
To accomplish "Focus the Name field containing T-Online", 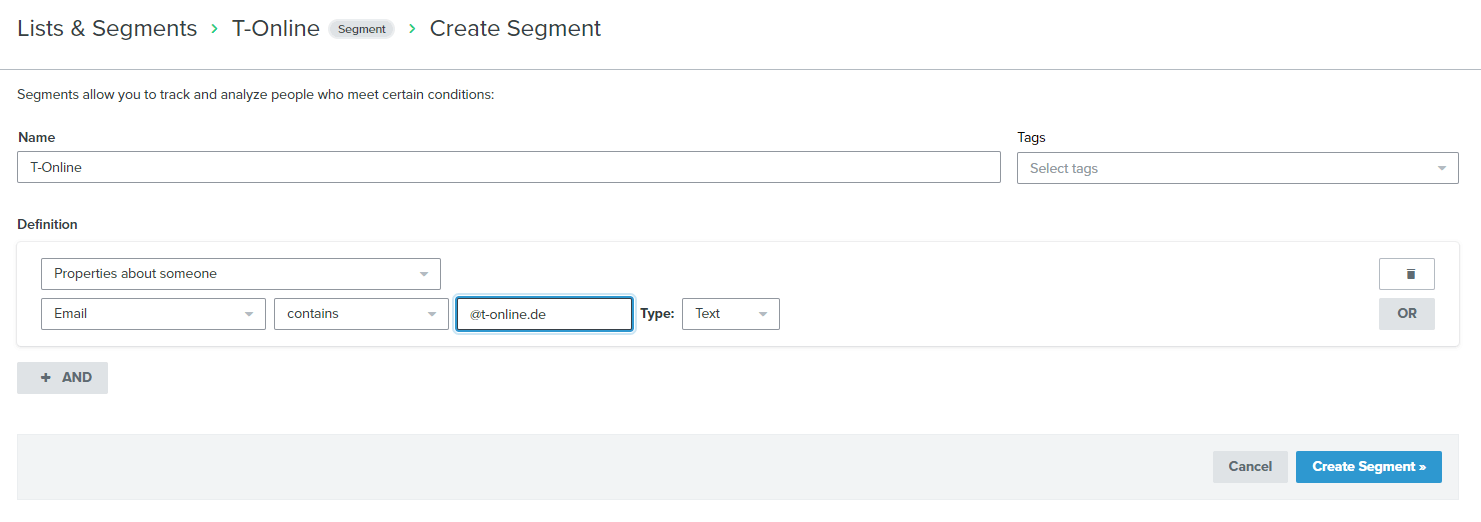I will coord(508,168).
